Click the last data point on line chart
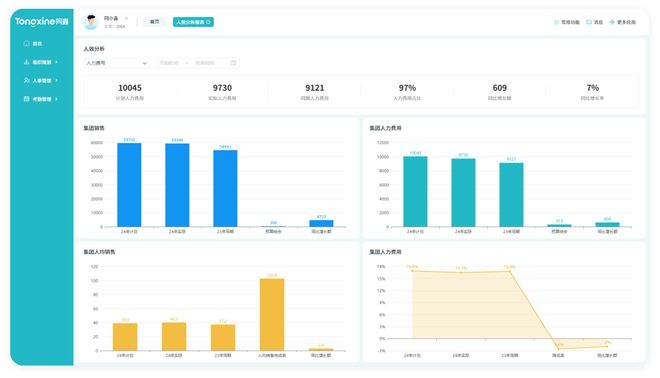Image resolution: width=660 pixels, height=378 pixels. point(607,346)
